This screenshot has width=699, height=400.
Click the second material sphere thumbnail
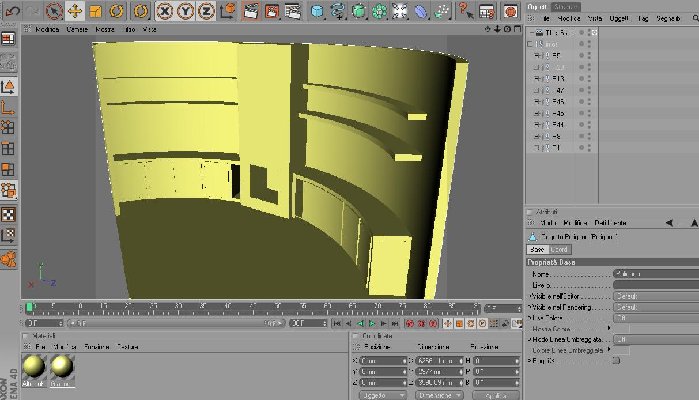[62, 367]
